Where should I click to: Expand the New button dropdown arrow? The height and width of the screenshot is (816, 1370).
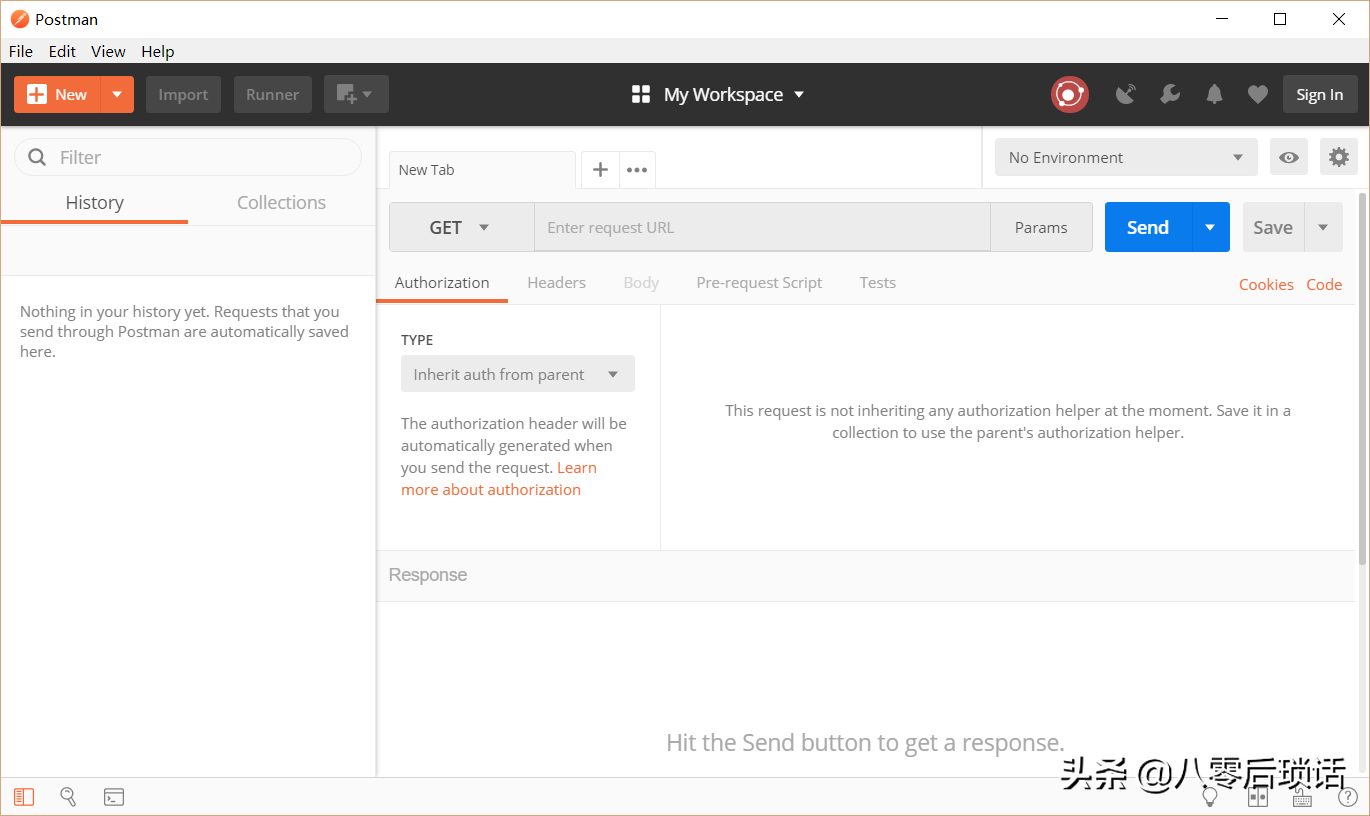pos(117,94)
